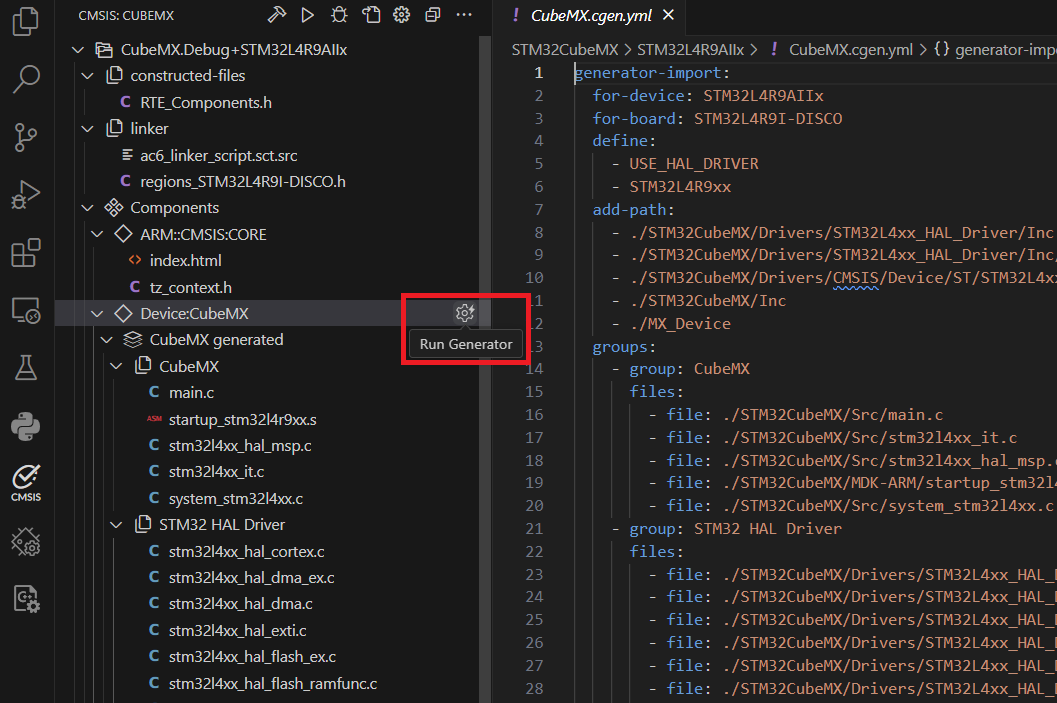Collapse the Components node
This screenshot has width=1057, height=703.
pyautogui.click(x=88, y=208)
